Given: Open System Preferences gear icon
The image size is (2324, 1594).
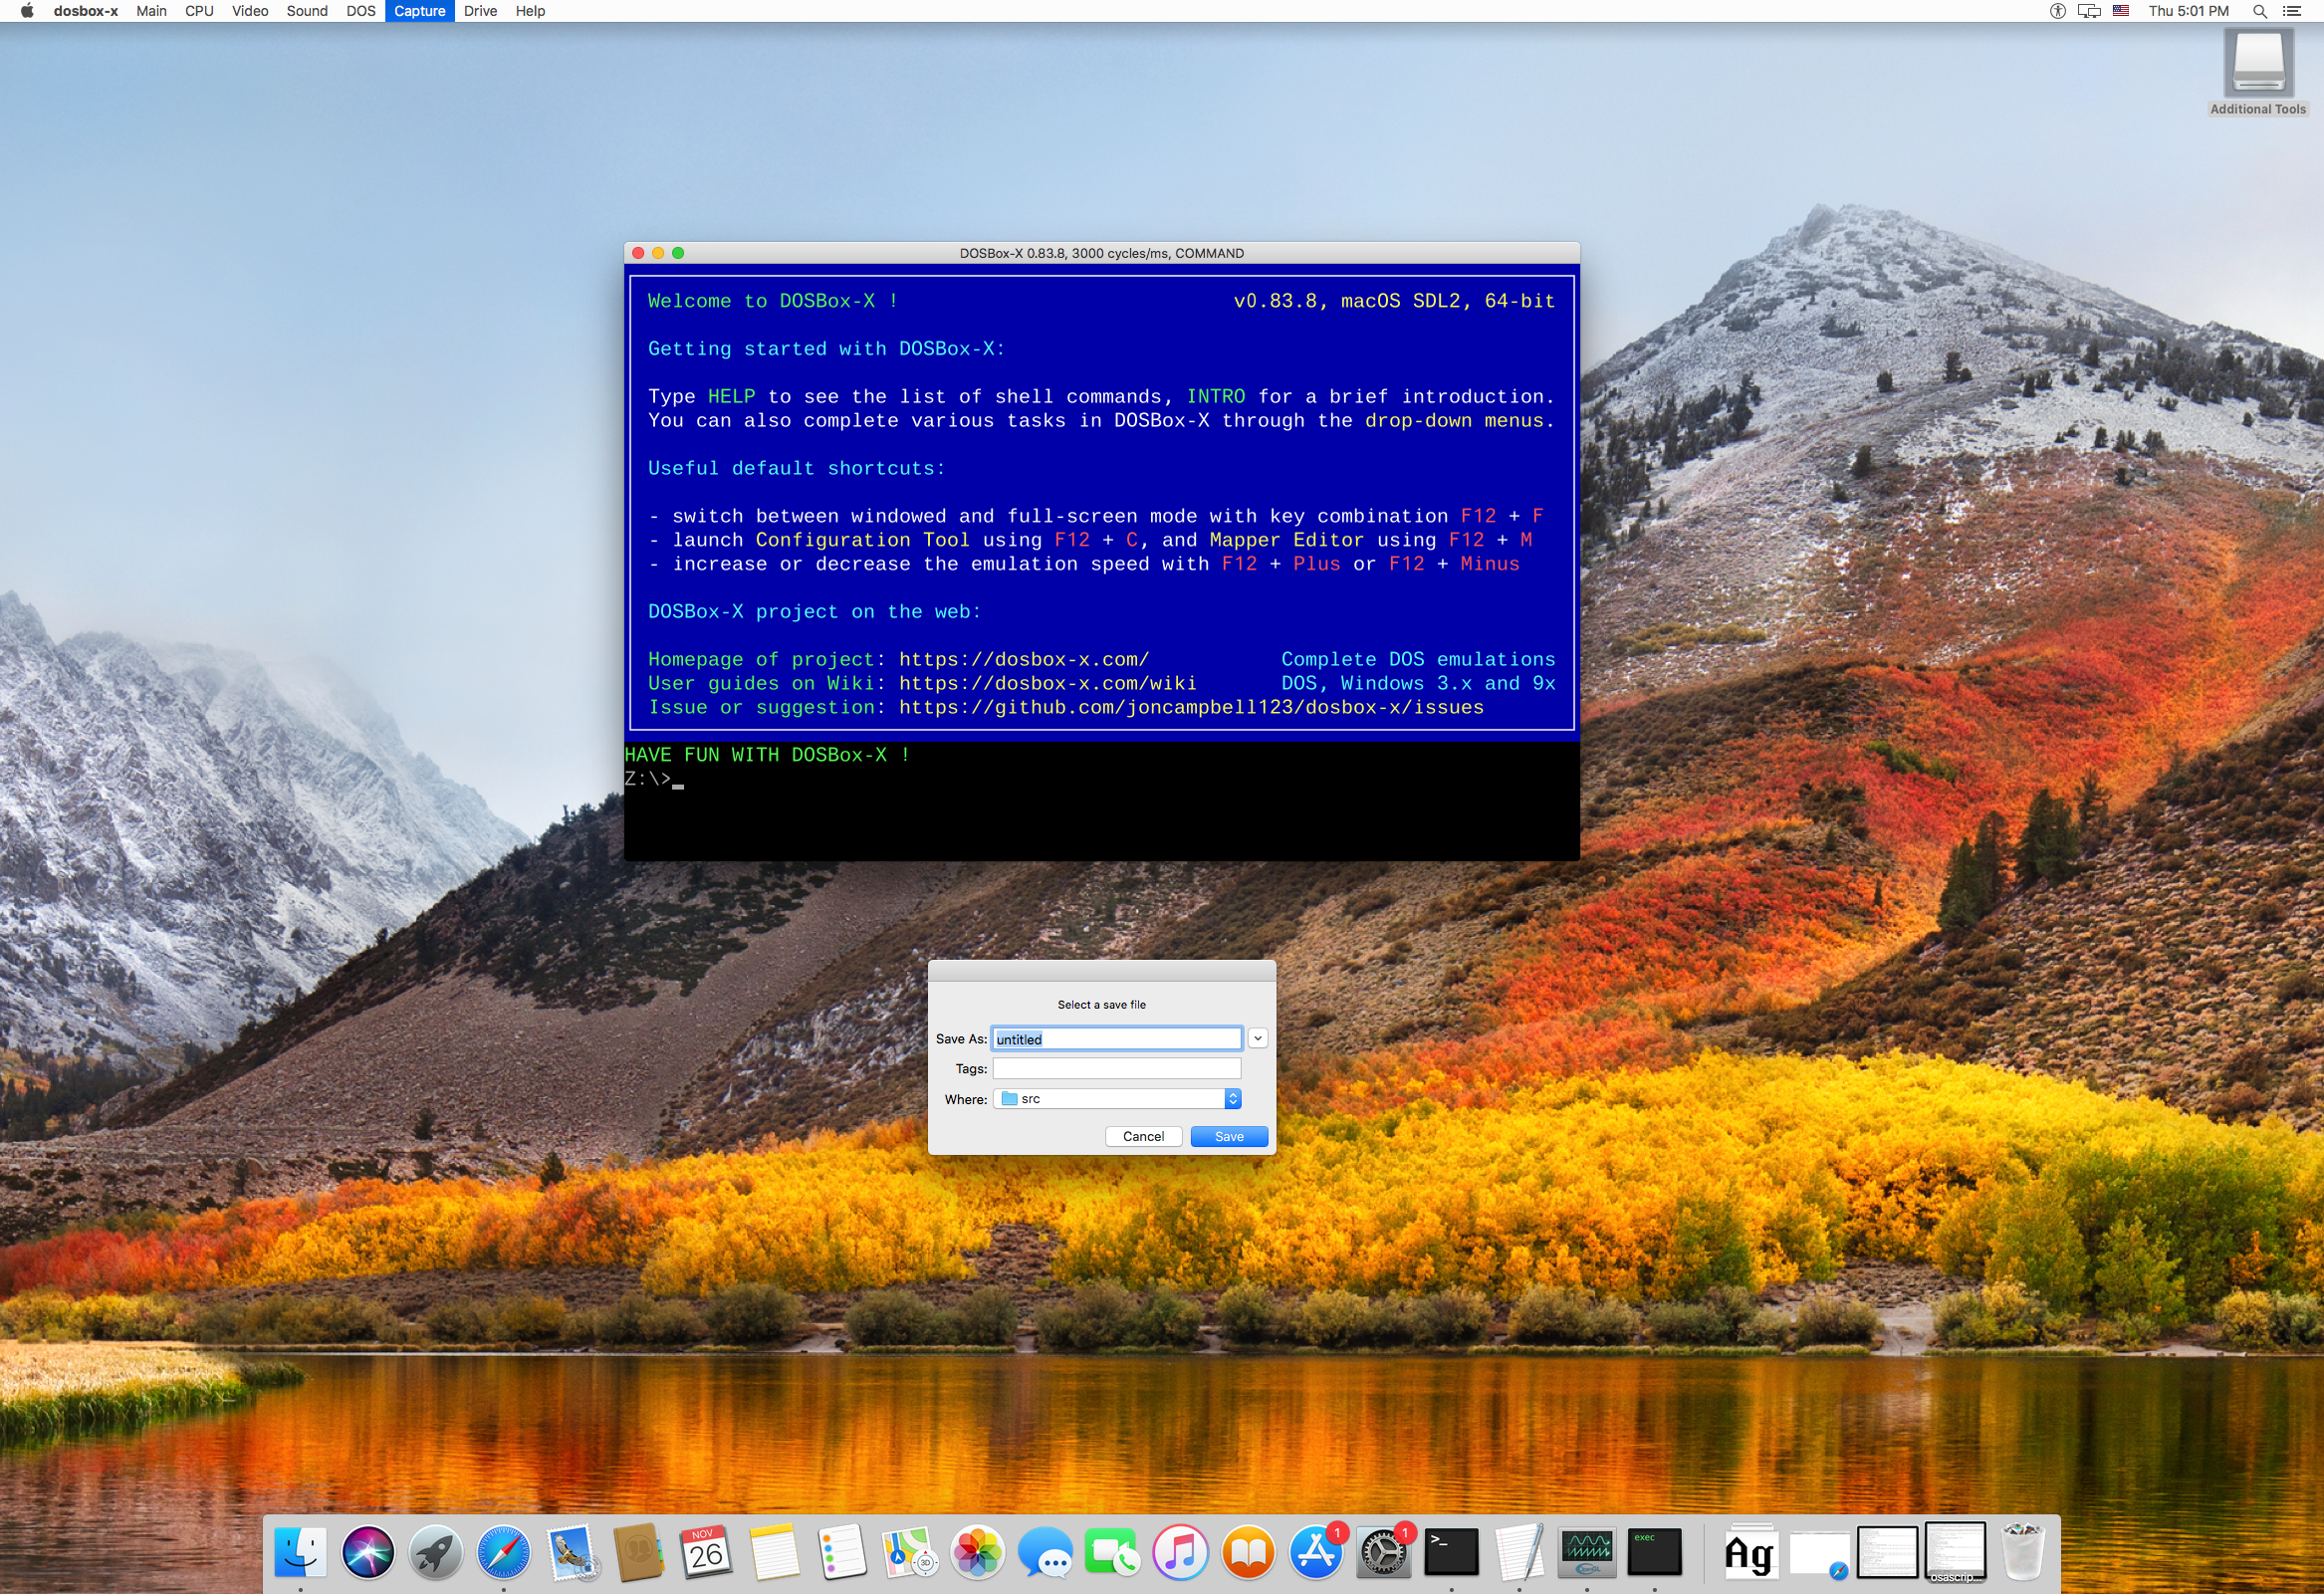Looking at the screenshot, I should point(1384,1553).
